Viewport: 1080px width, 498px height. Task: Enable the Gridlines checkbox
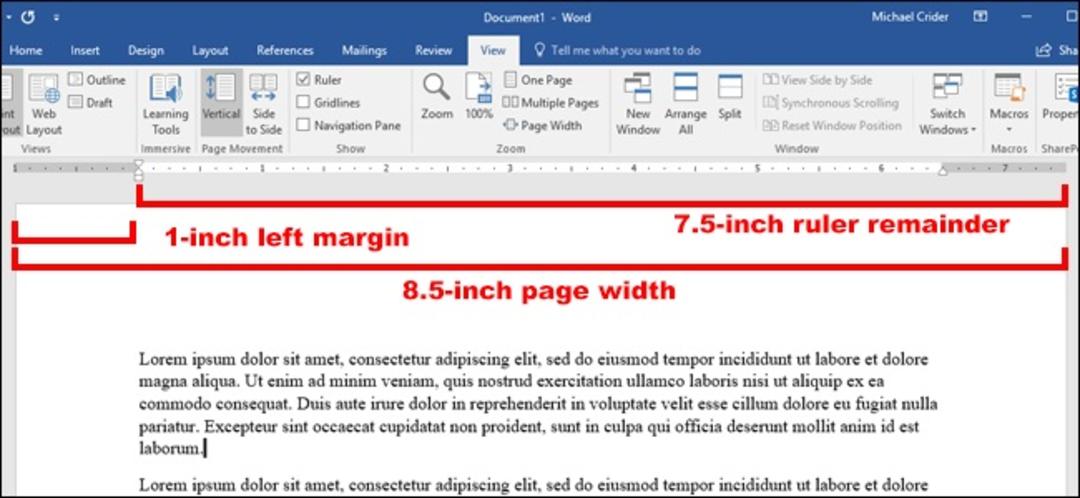[x=303, y=103]
